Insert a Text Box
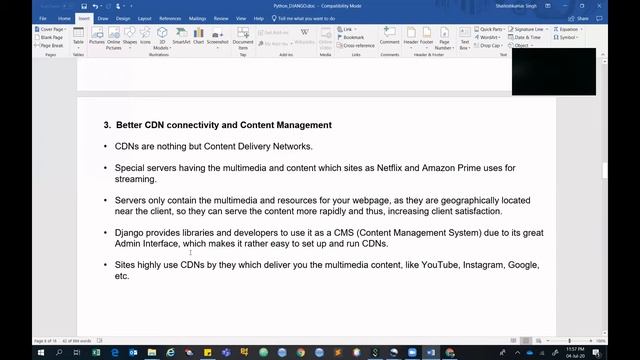Screen dimensions: 640x360 tap(464, 38)
